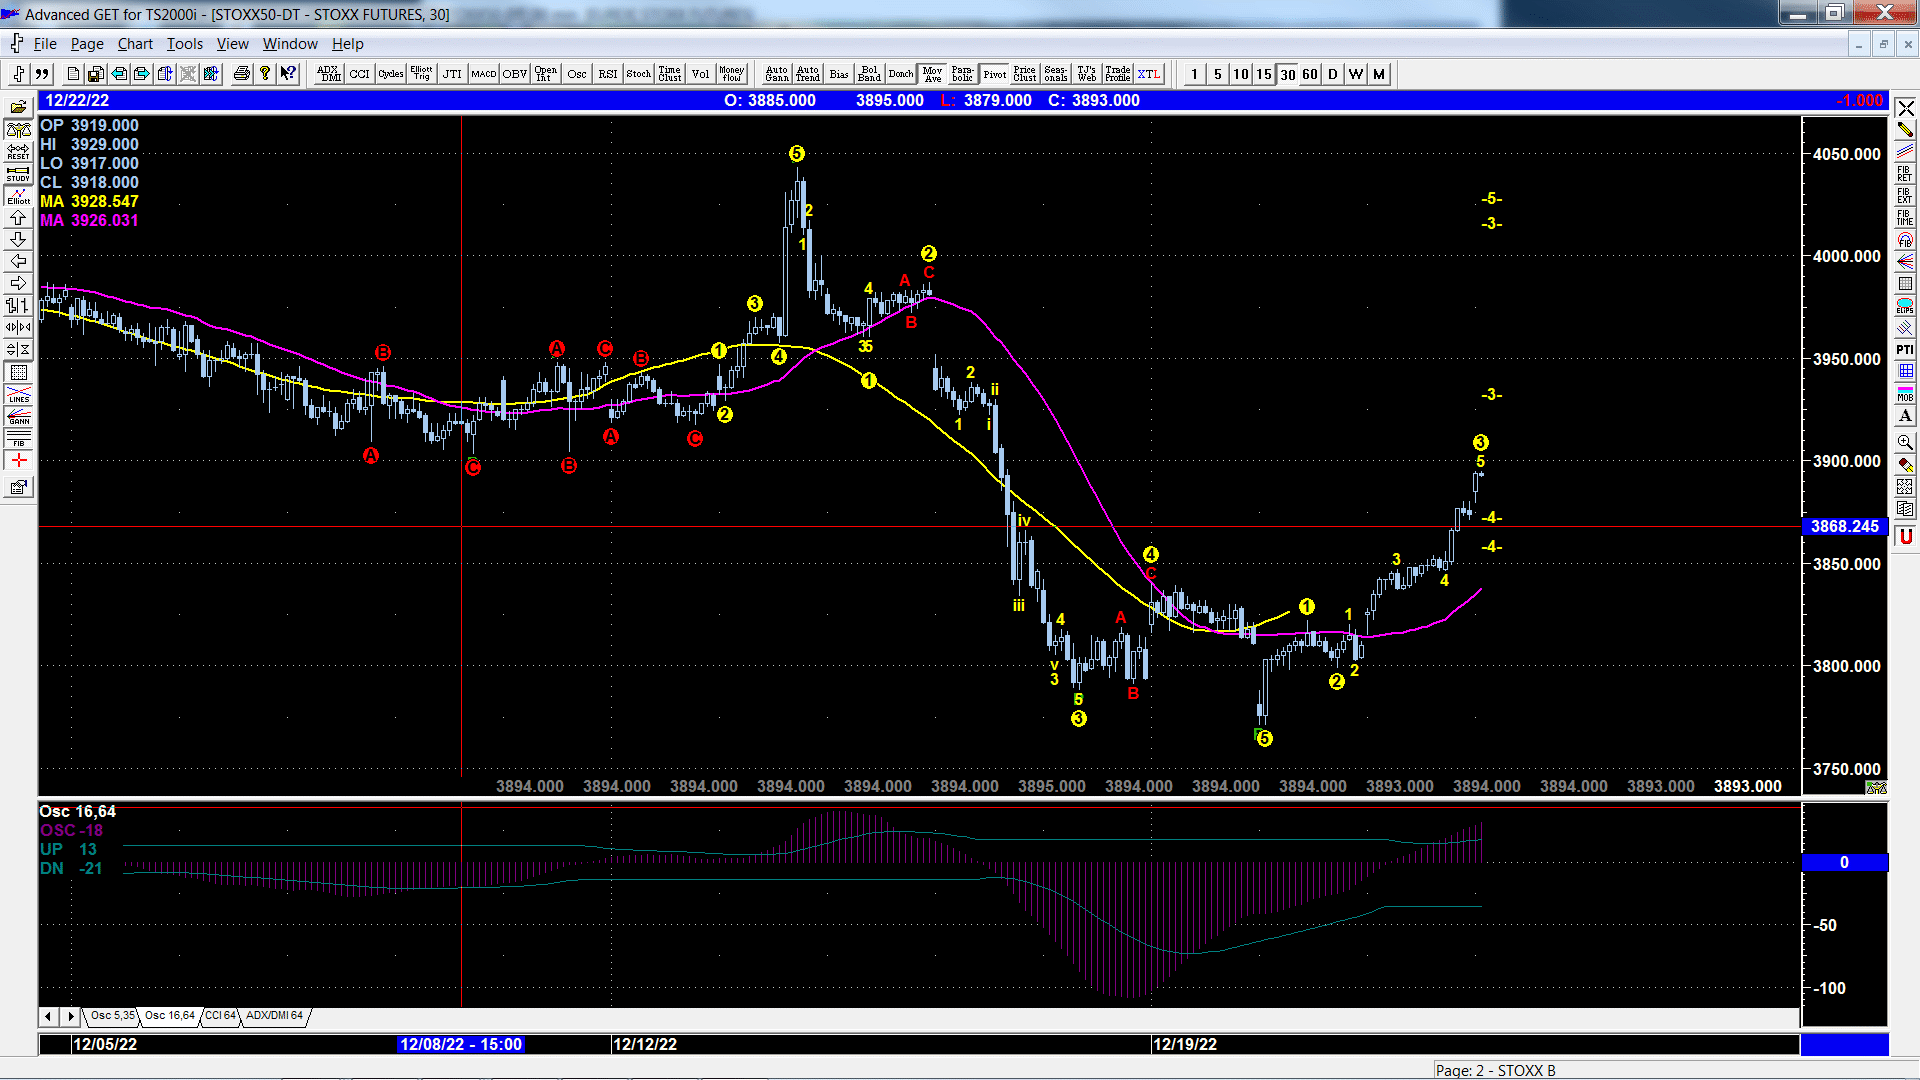Image resolution: width=1920 pixels, height=1080 pixels.
Task: Click the STUDY icon in left sidebar
Action: coord(19,173)
